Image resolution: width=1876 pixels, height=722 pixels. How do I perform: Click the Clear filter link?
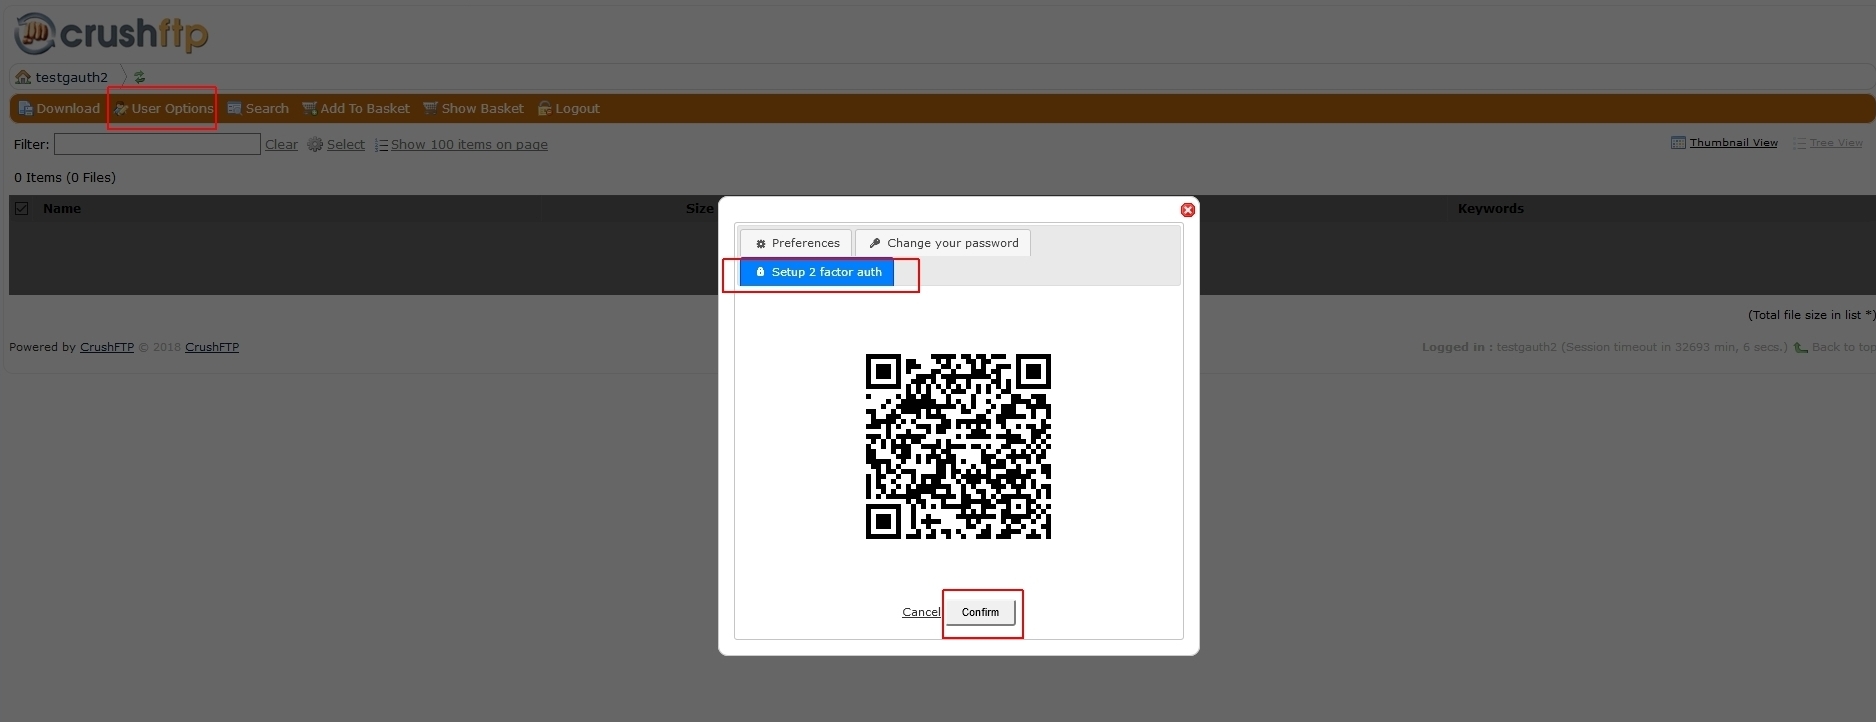click(x=281, y=144)
